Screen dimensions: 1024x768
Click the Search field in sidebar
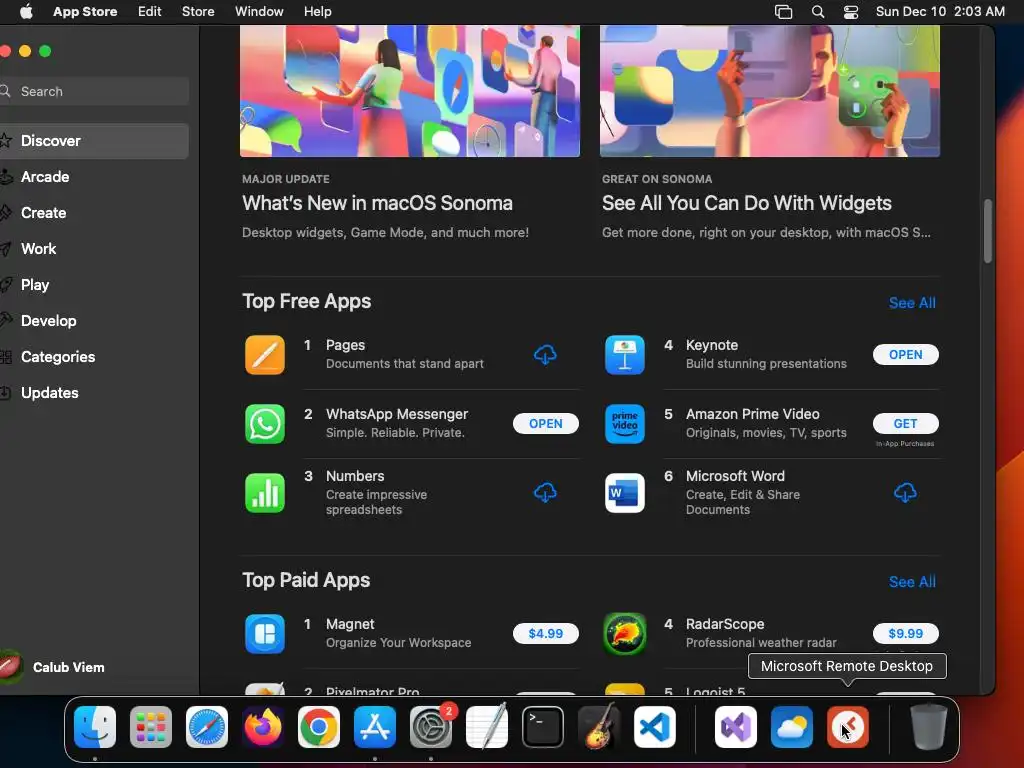click(94, 91)
